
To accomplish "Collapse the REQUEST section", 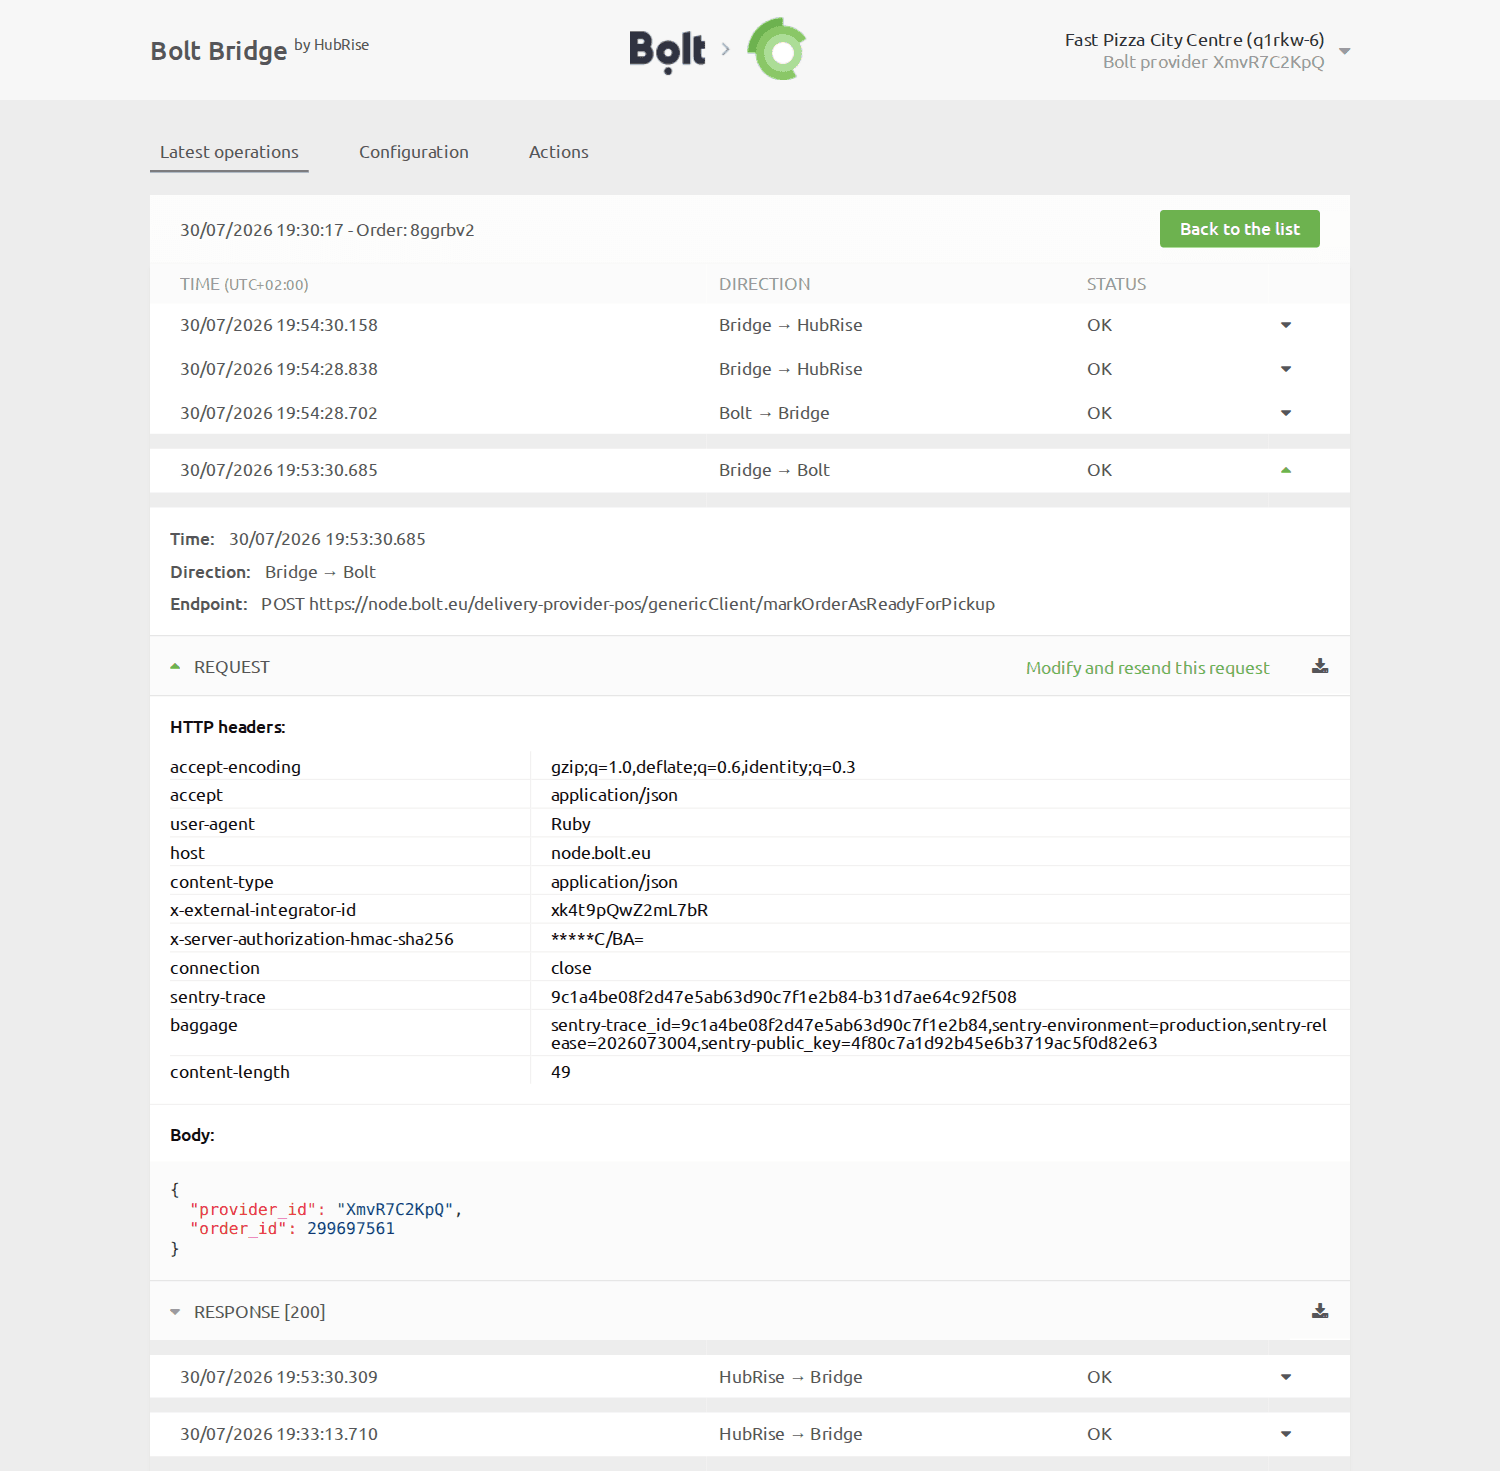I will point(176,666).
